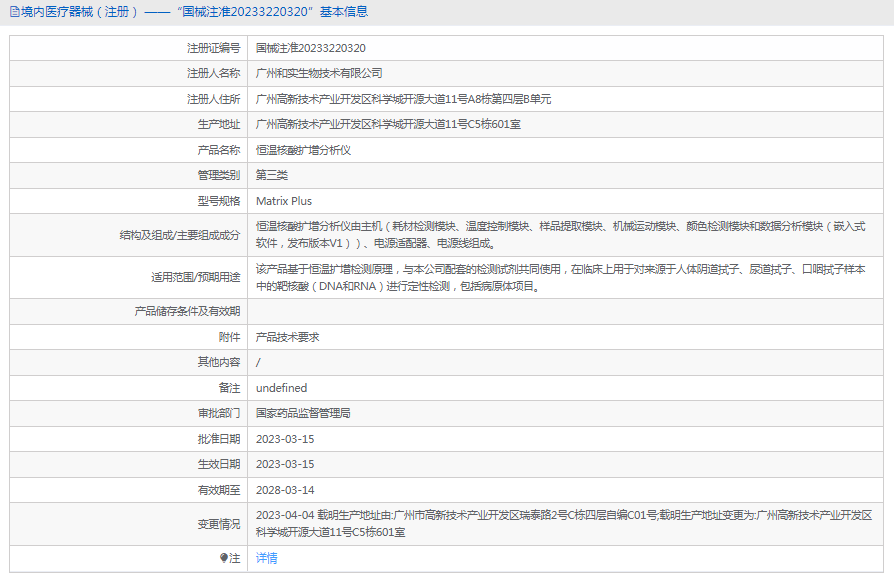Select the structure description starting 恒温核酸扩增分析仪由主机
Viewport: 894px width, 579px height.
(x=560, y=235)
